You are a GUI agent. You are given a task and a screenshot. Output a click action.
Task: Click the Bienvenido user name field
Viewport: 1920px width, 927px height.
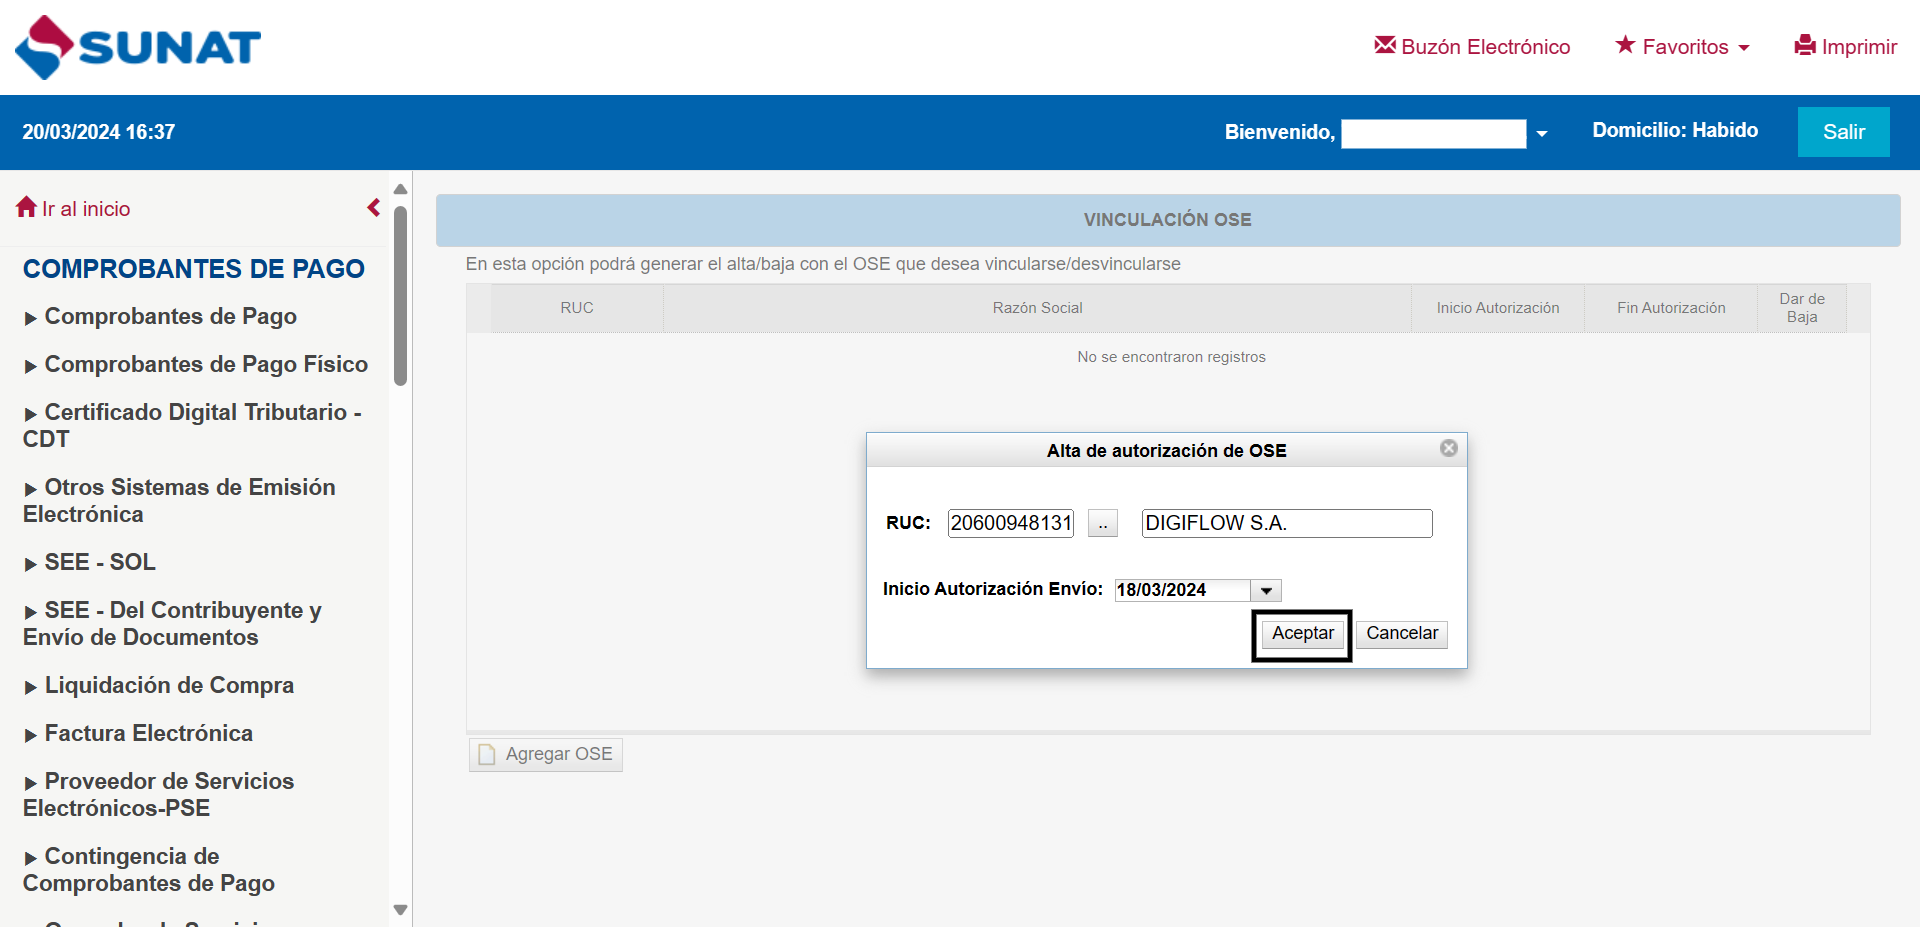pos(1433,133)
